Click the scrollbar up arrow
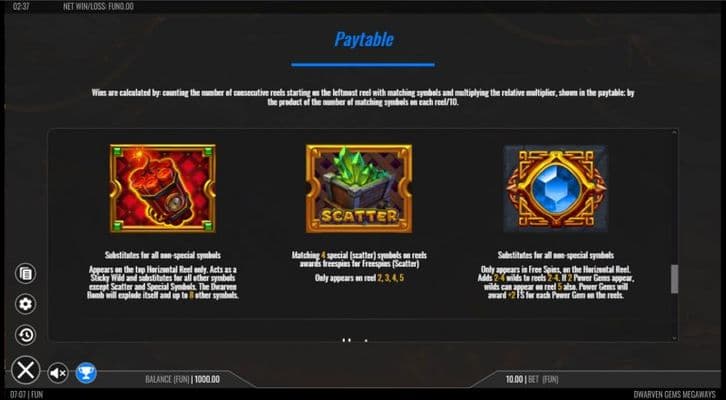Image resolution: width=726 pixels, height=400 pixels. click(675, 133)
